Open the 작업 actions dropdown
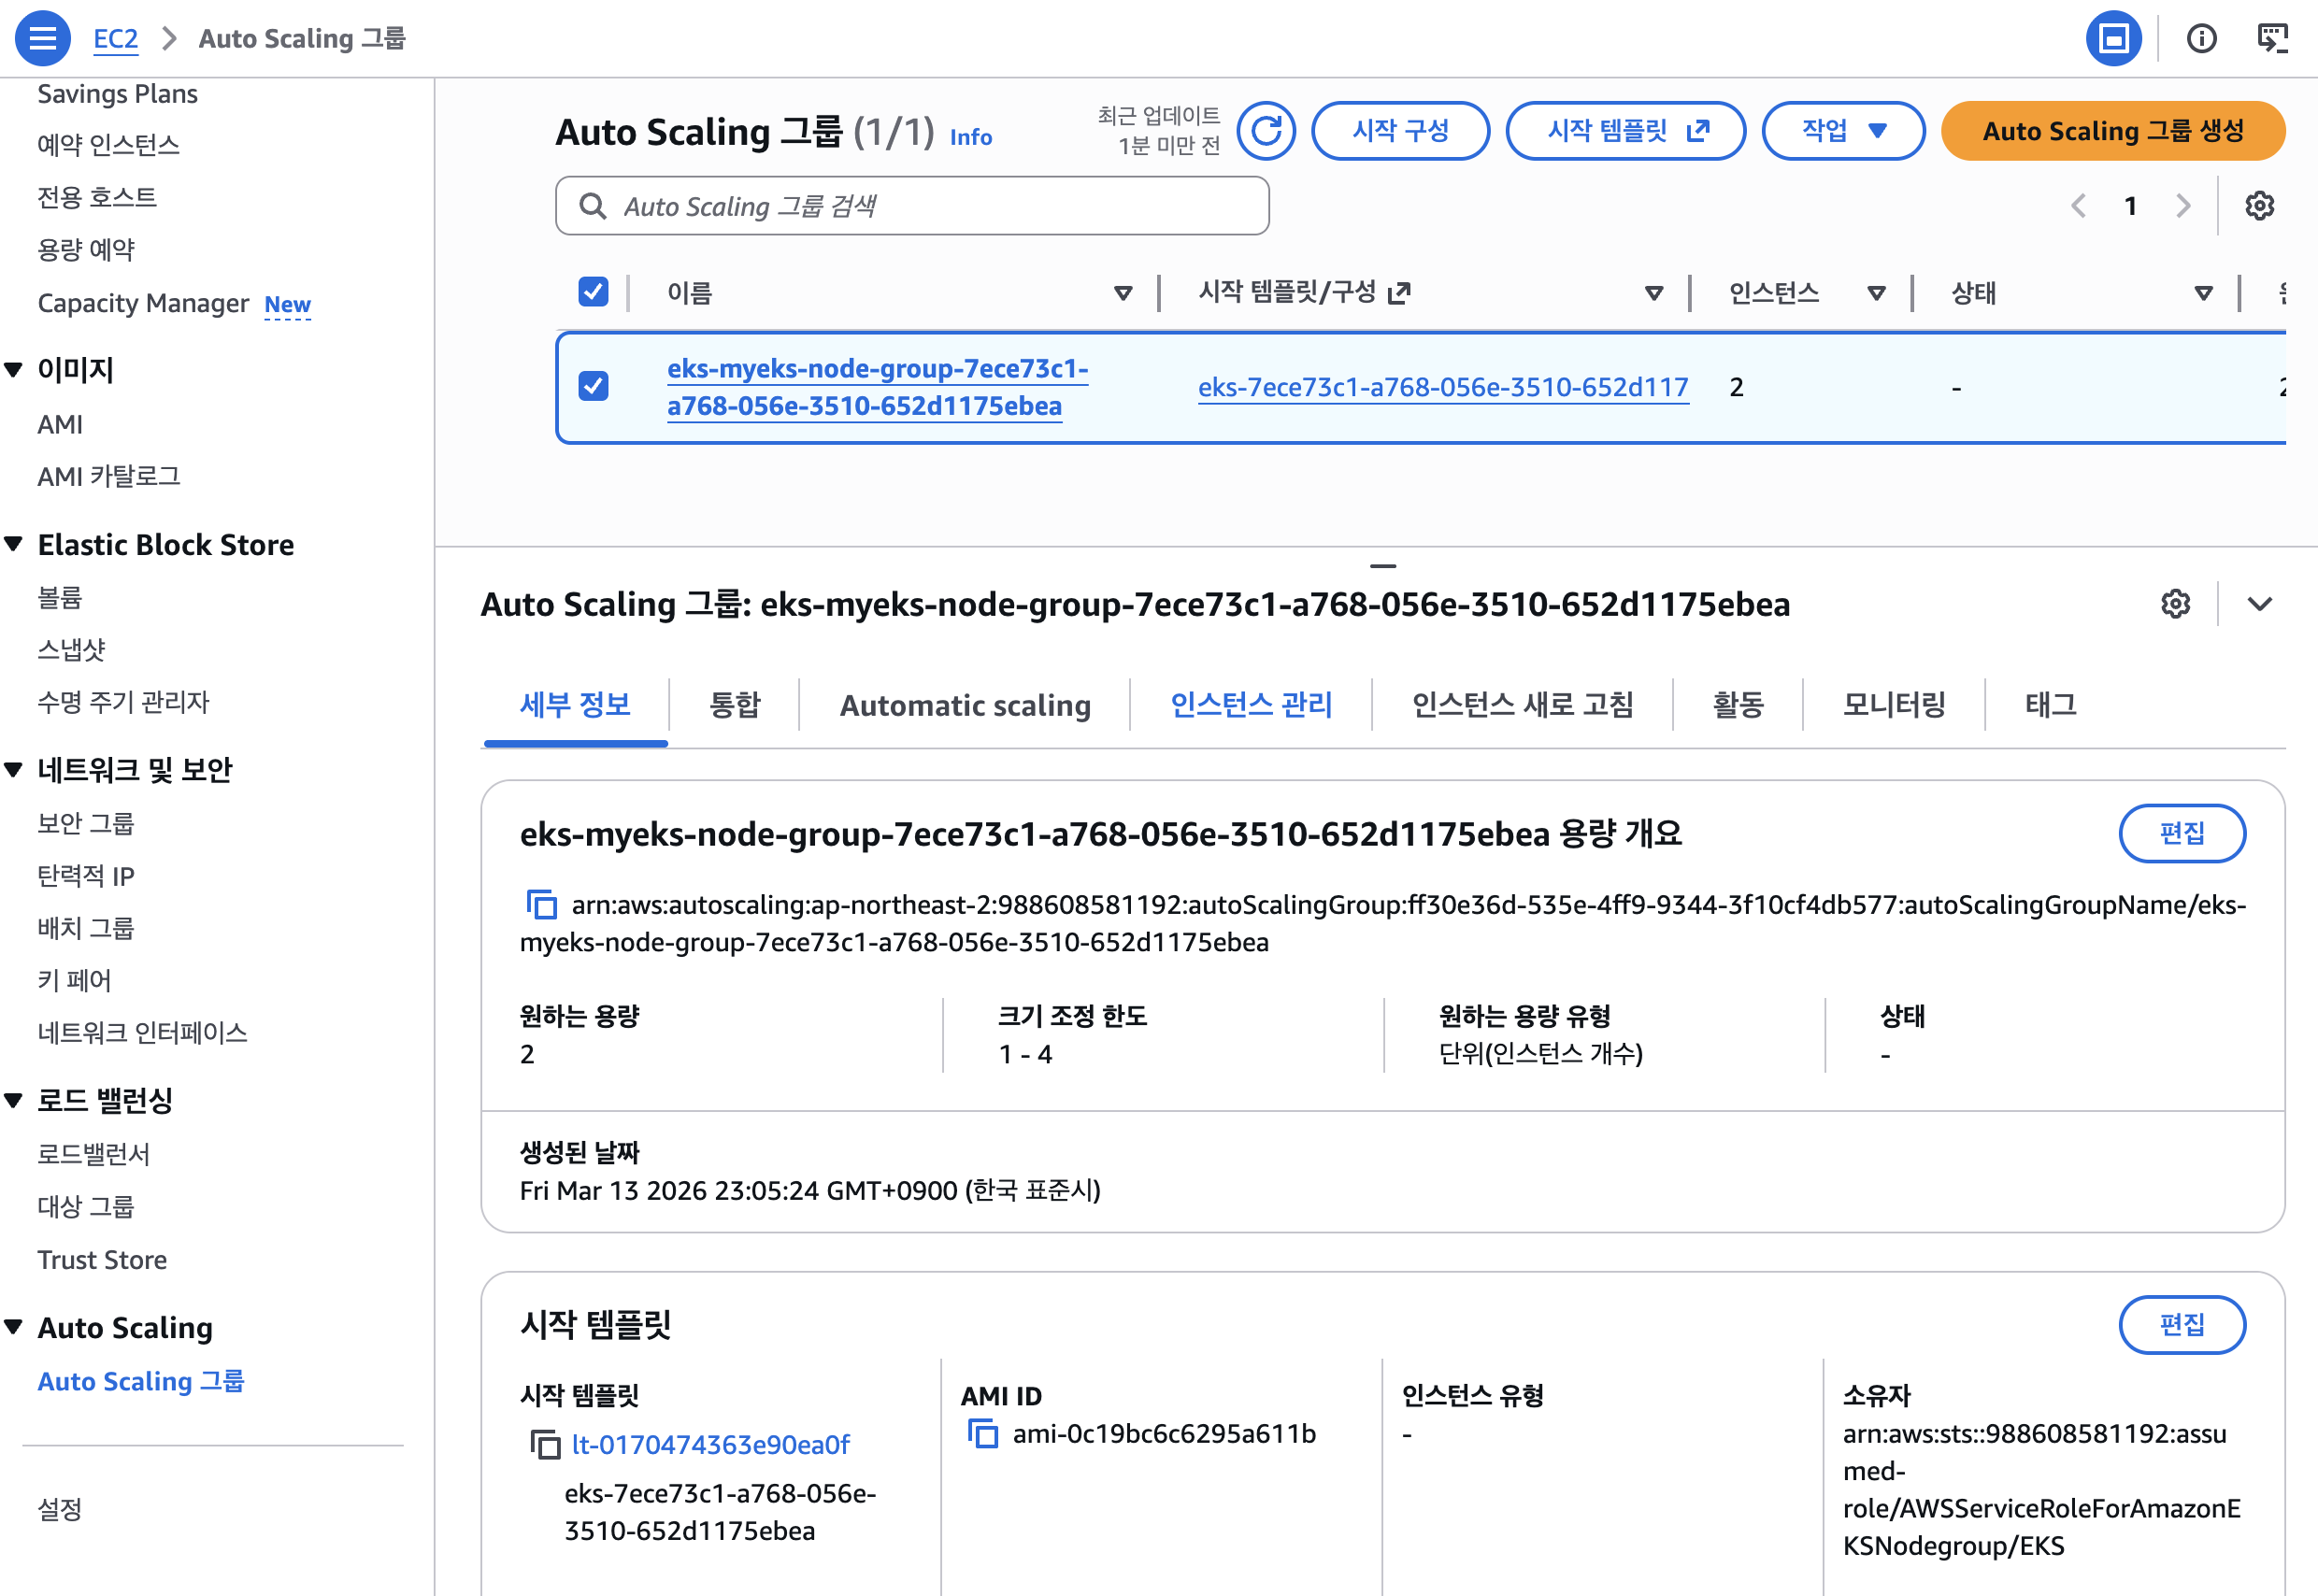Screen dimensions: 2318x1596 (x=1843, y=130)
